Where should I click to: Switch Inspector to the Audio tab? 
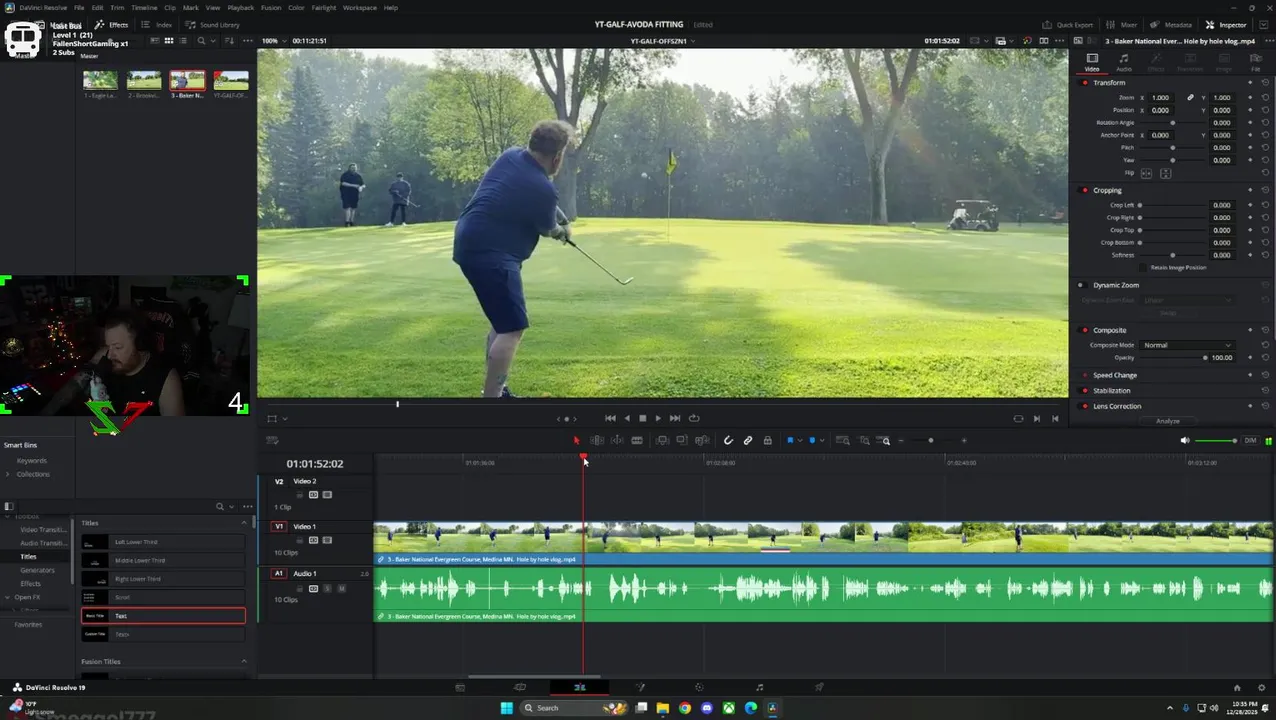[x=1124, y=62]
